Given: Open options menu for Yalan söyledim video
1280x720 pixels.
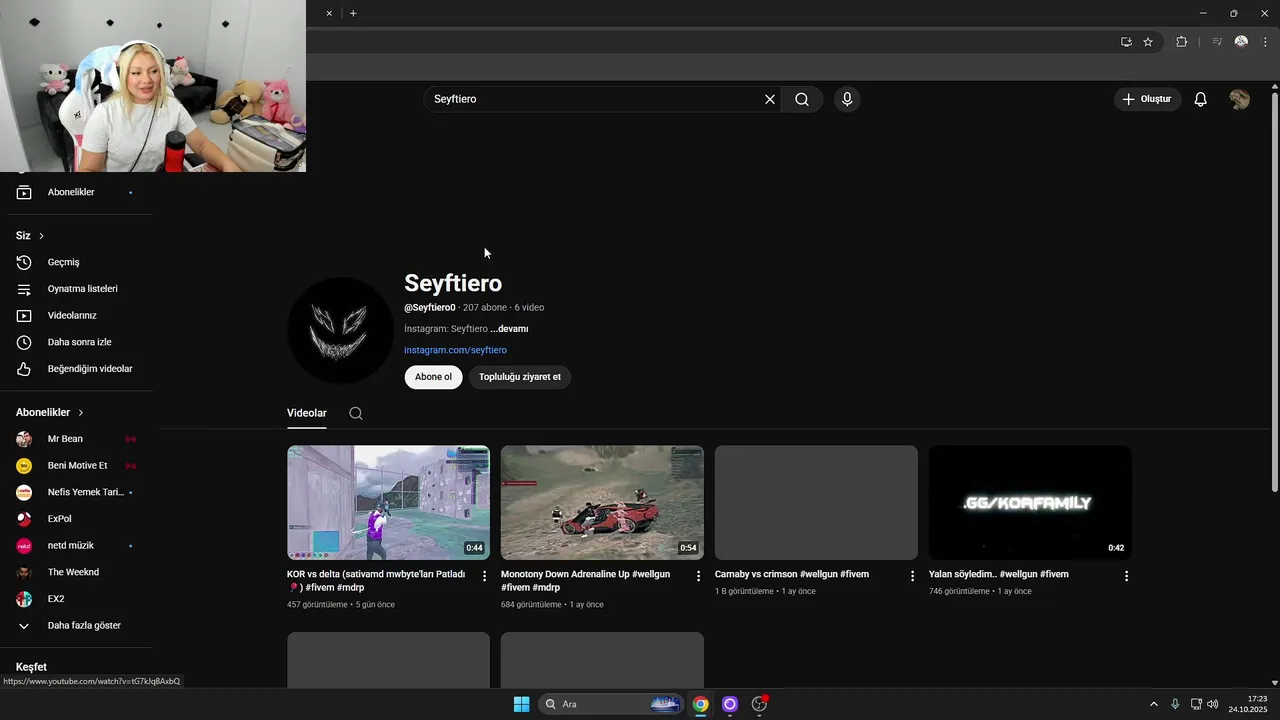Looking at the screenshot, I should tap(1126, 576).
